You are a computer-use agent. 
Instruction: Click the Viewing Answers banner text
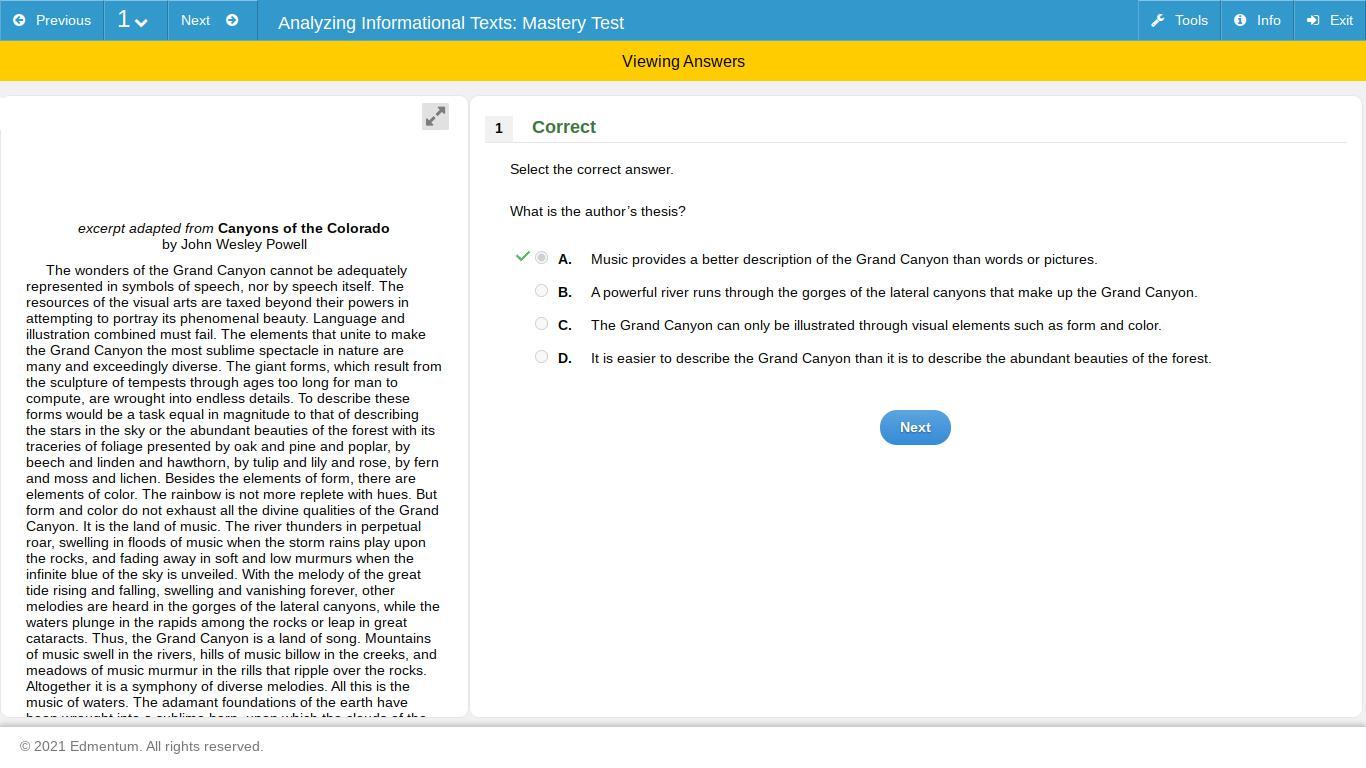(x=683, y=61)
